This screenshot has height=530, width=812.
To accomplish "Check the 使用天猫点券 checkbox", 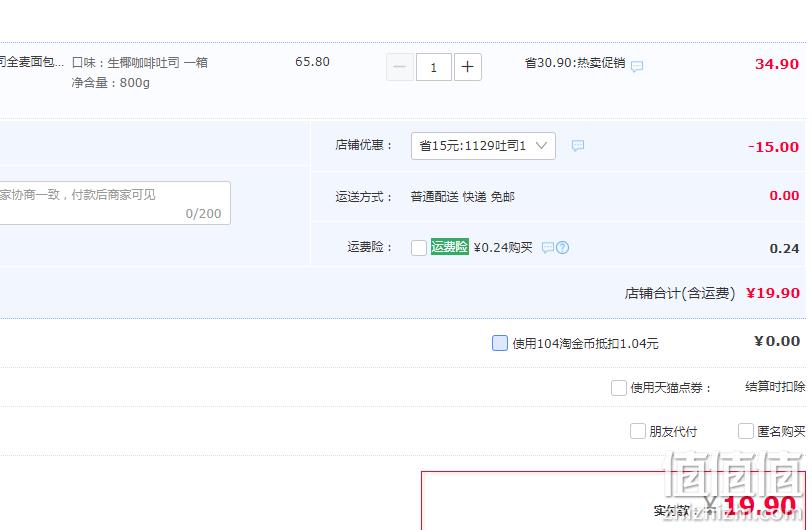I will point(619,388).
